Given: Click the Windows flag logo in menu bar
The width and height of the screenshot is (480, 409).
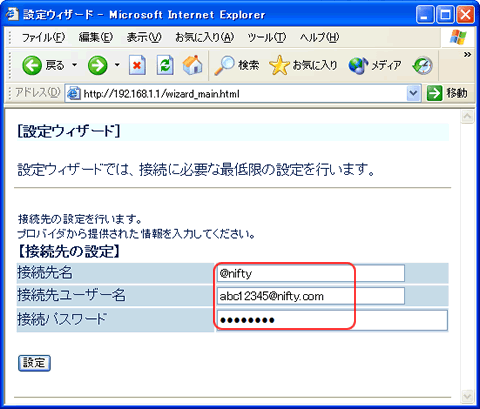Looking at the screenshot, I should 458,37.
